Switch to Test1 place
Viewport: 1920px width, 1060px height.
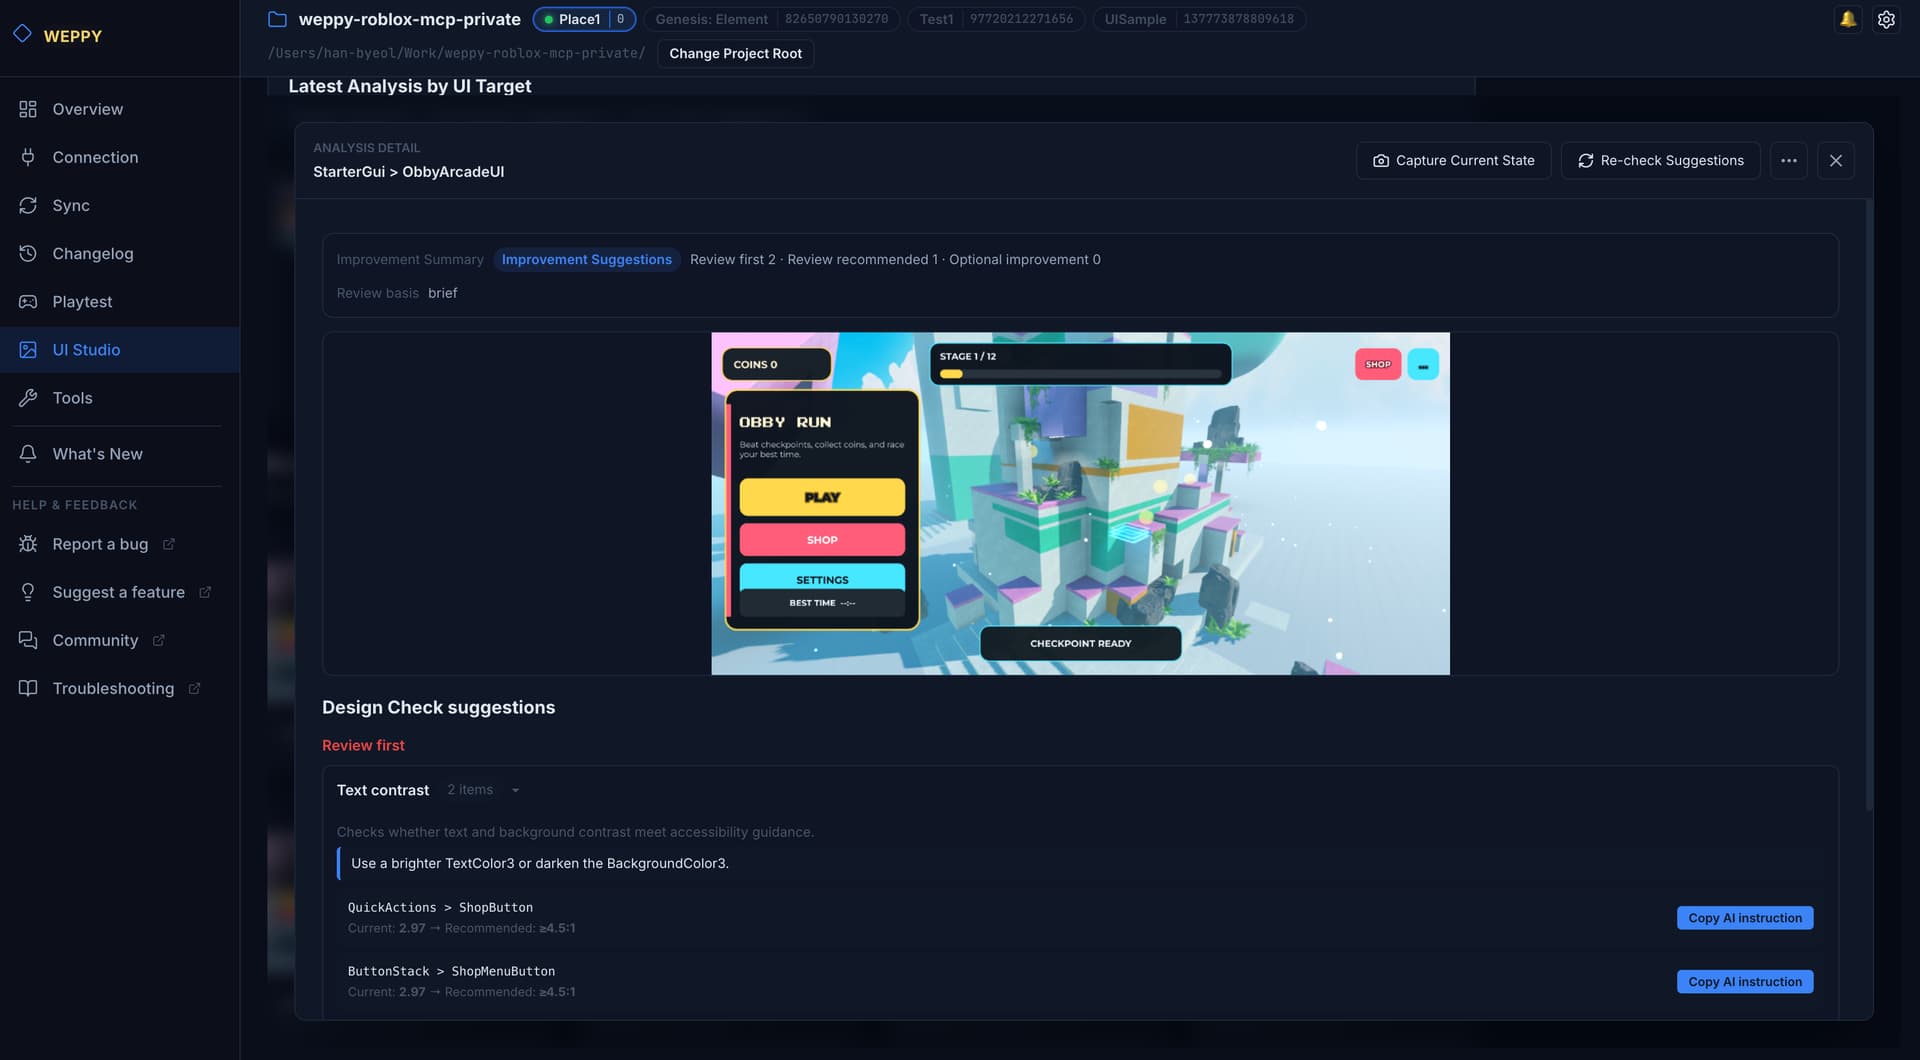coord(996,19)
